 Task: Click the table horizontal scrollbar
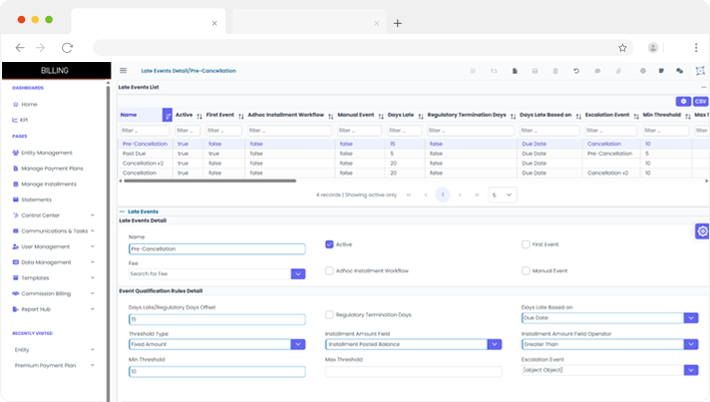(210, 181)
